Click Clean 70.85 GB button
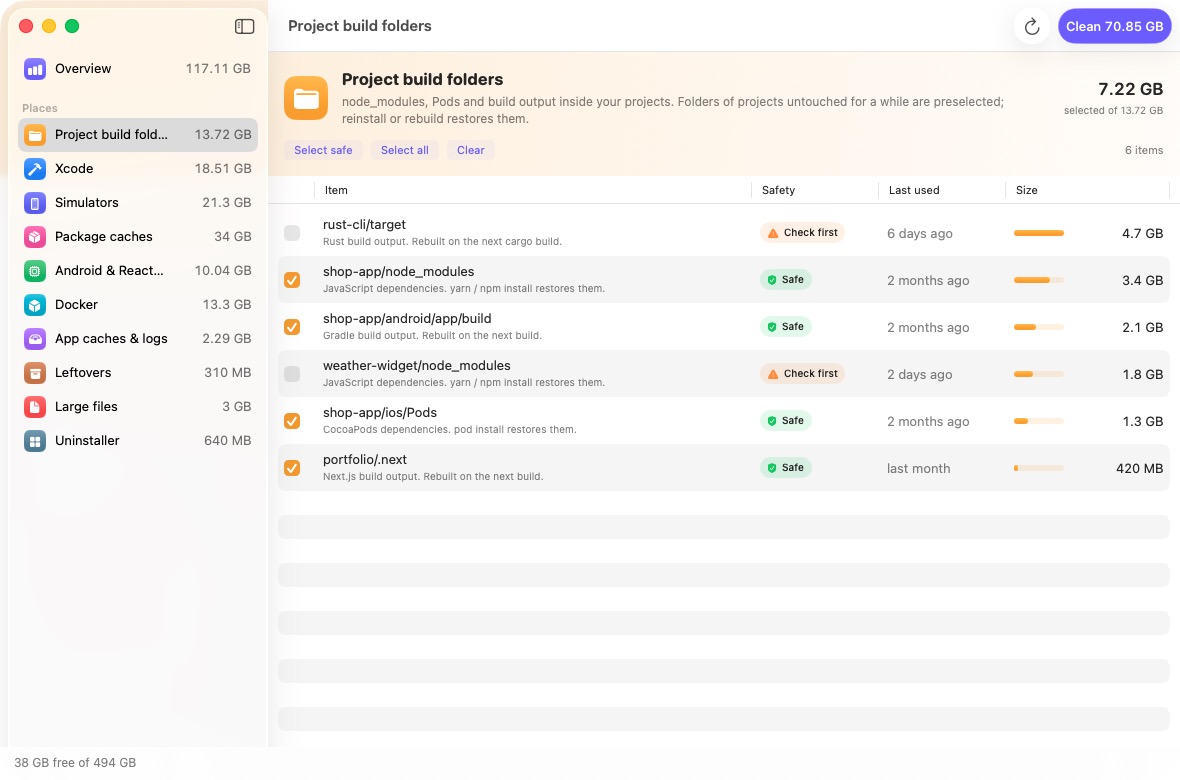The width and height of the screenshot is (1180, 780). (1114, 26)
